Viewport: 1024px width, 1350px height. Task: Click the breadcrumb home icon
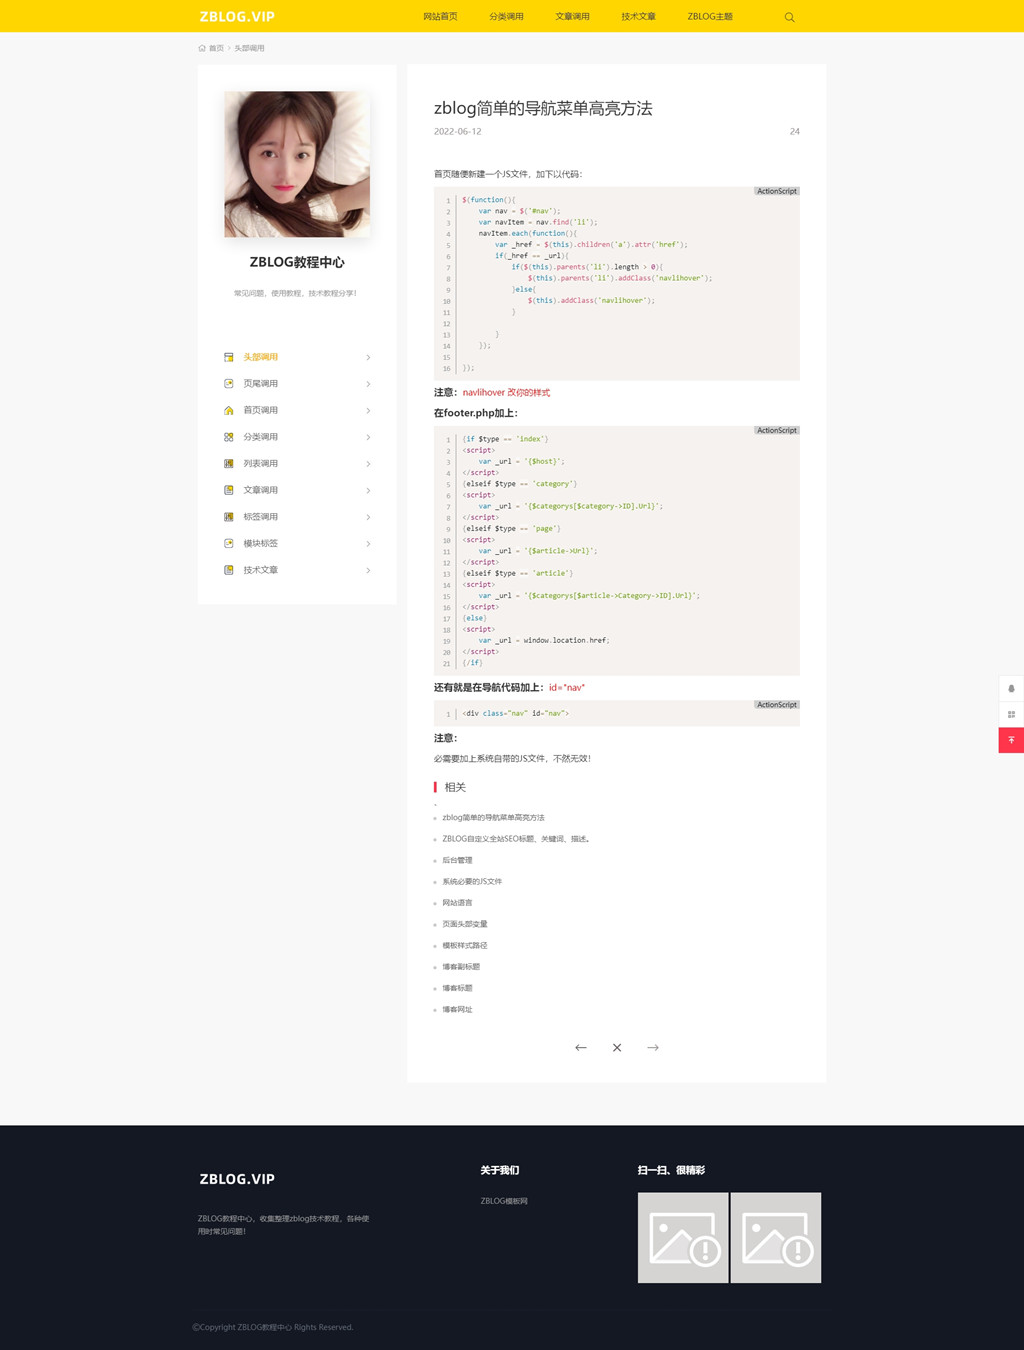202,48
